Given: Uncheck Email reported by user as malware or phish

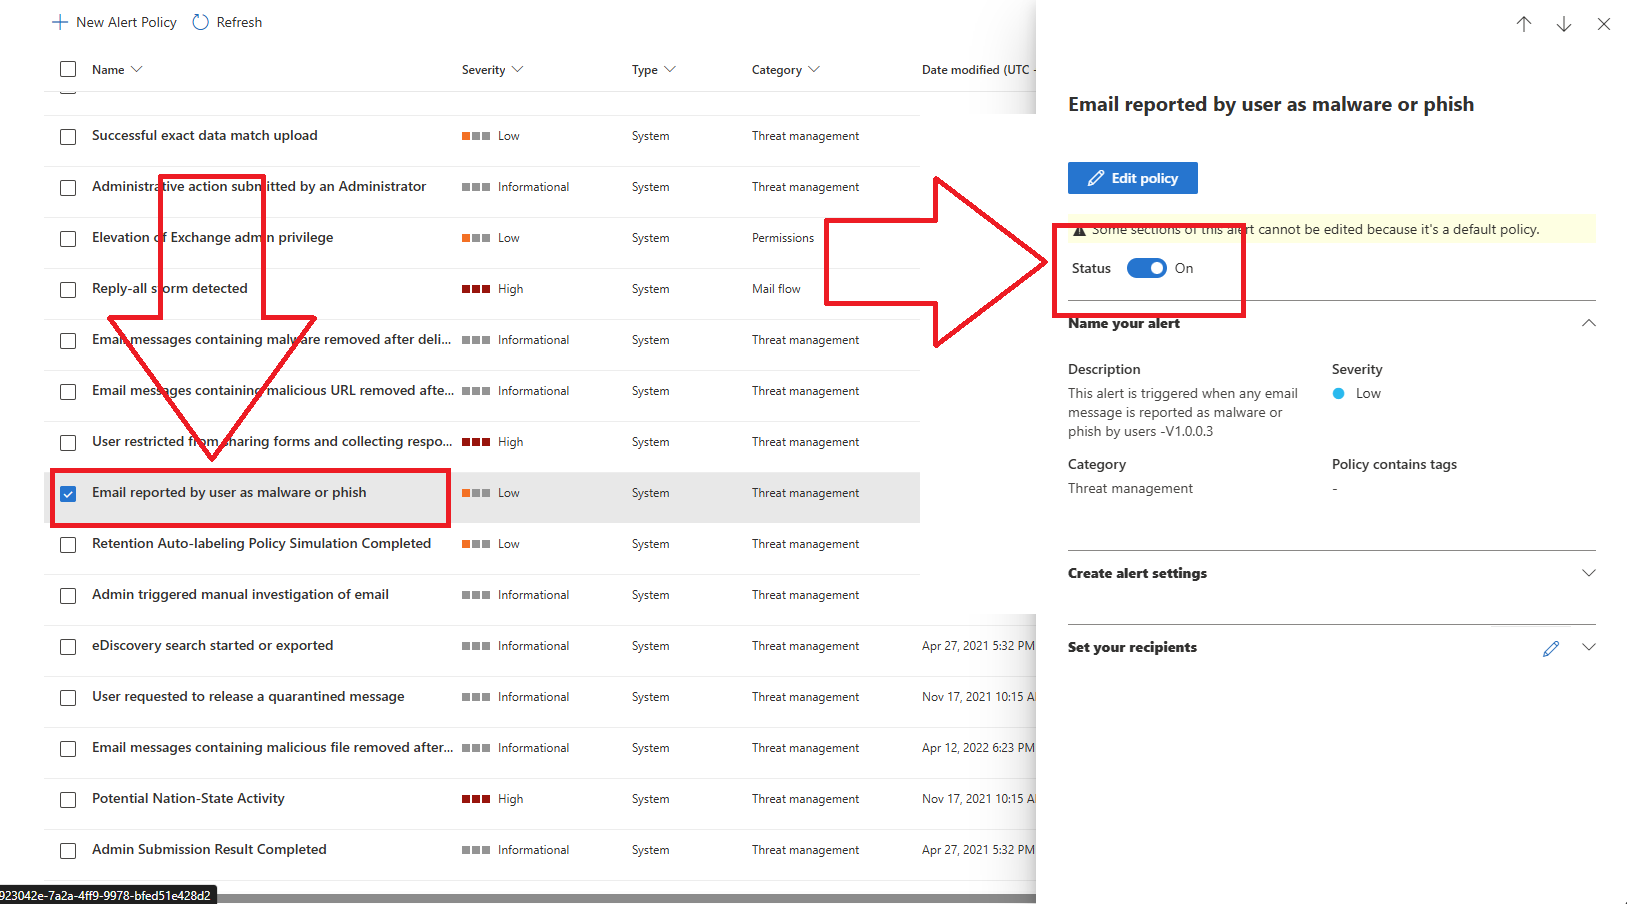Looking at the screenshot, I should pyautogui.click(x=68, y=494).
